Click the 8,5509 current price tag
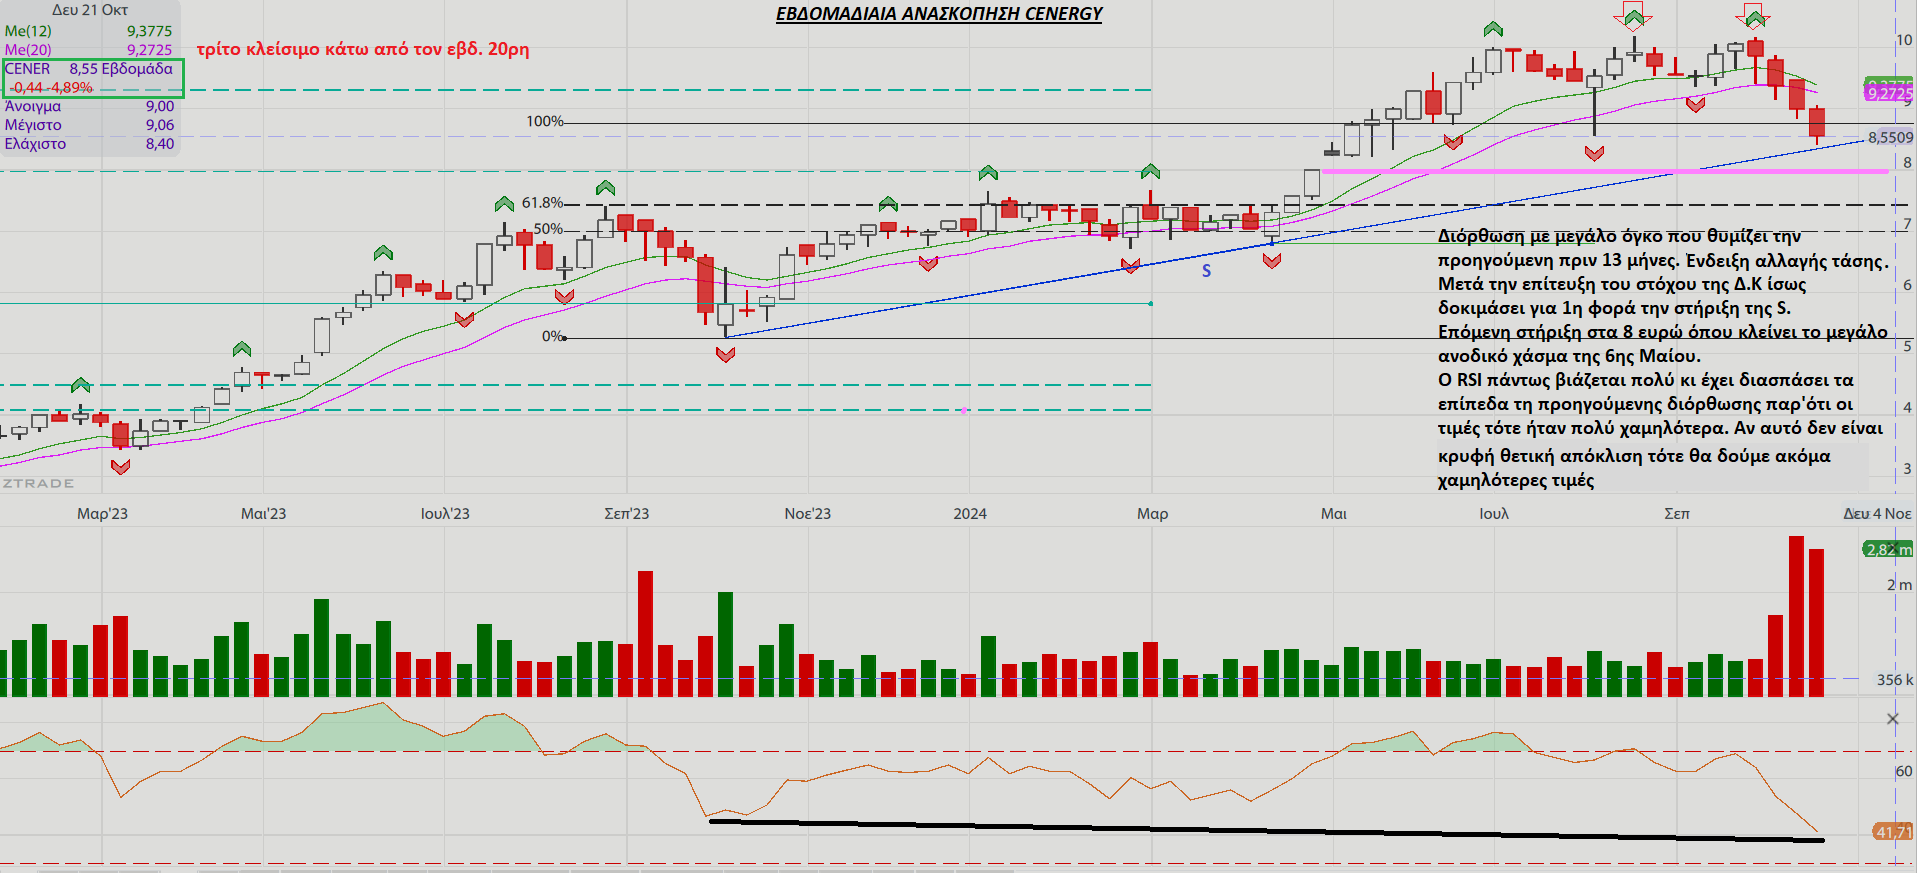 coord(1890,138)
